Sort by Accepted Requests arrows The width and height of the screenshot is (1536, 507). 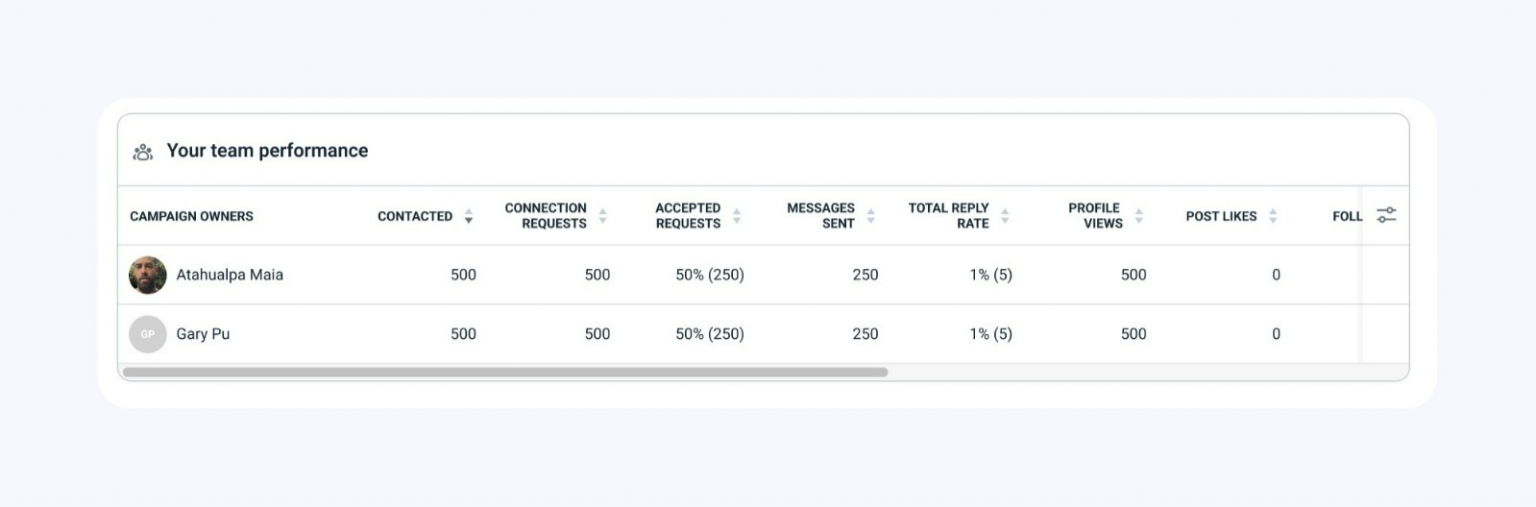736,216
